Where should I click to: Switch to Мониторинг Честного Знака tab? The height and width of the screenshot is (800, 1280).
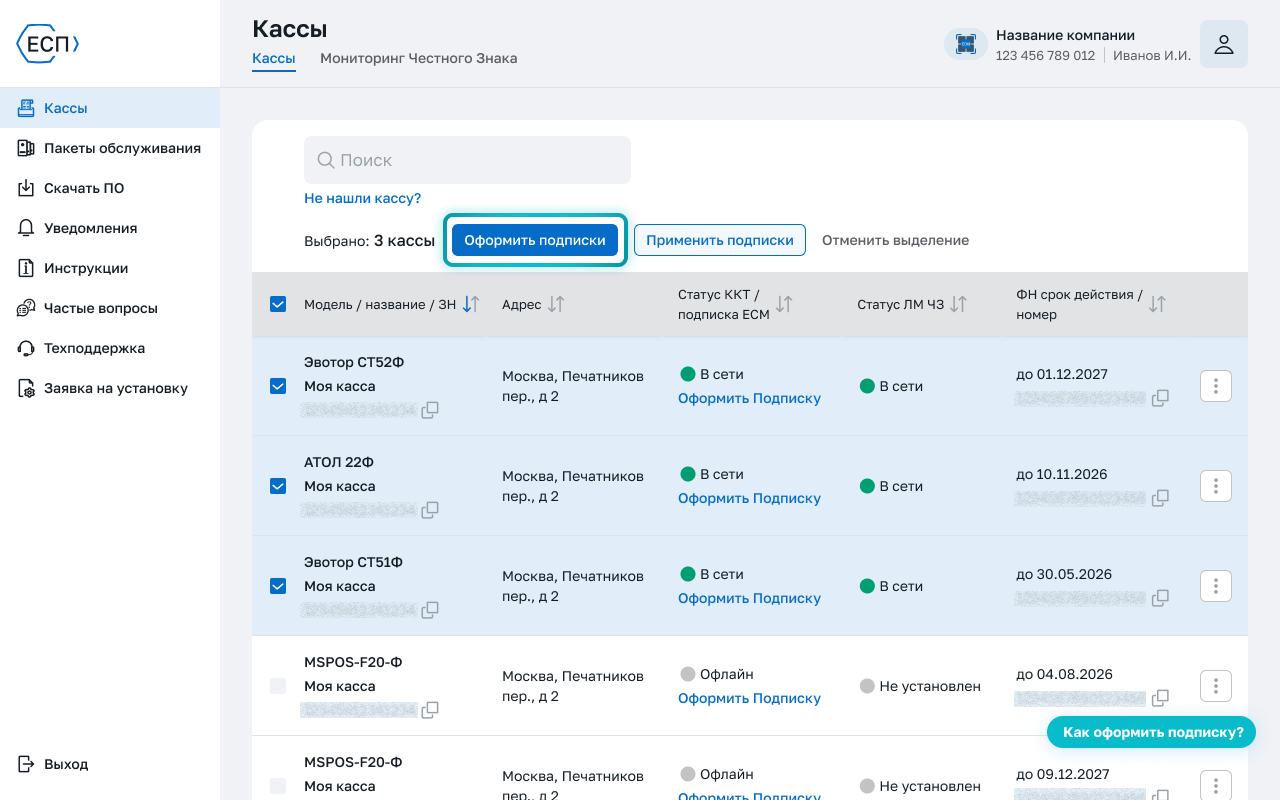coord(418,58)
